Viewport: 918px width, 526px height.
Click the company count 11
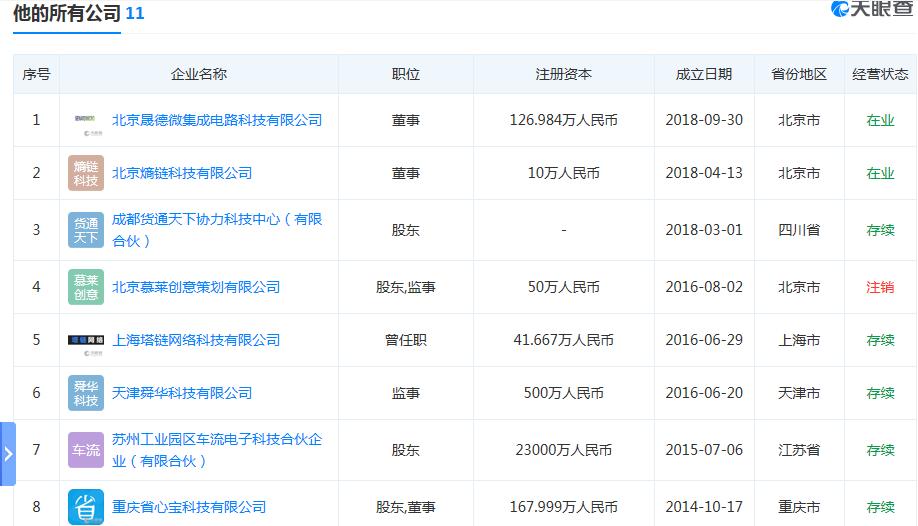(135, 13)
